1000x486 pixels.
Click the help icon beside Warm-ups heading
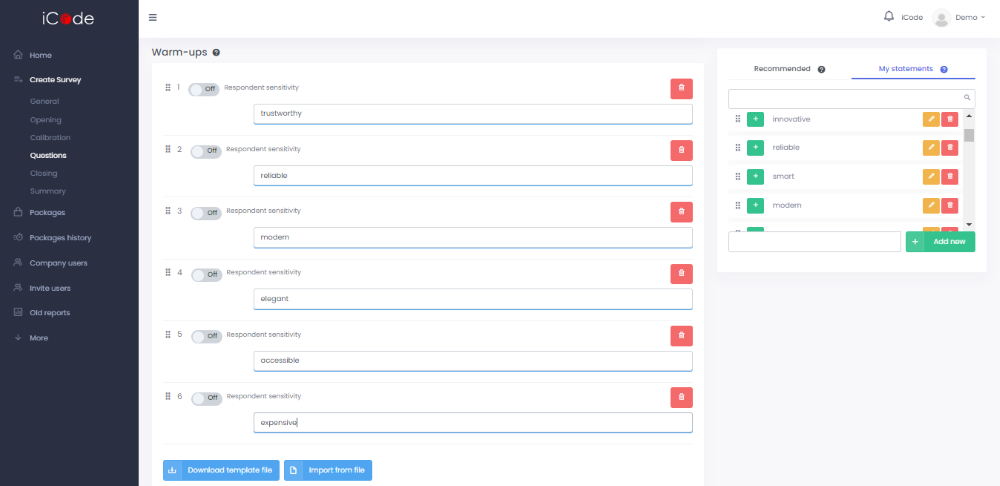[217, 52]
